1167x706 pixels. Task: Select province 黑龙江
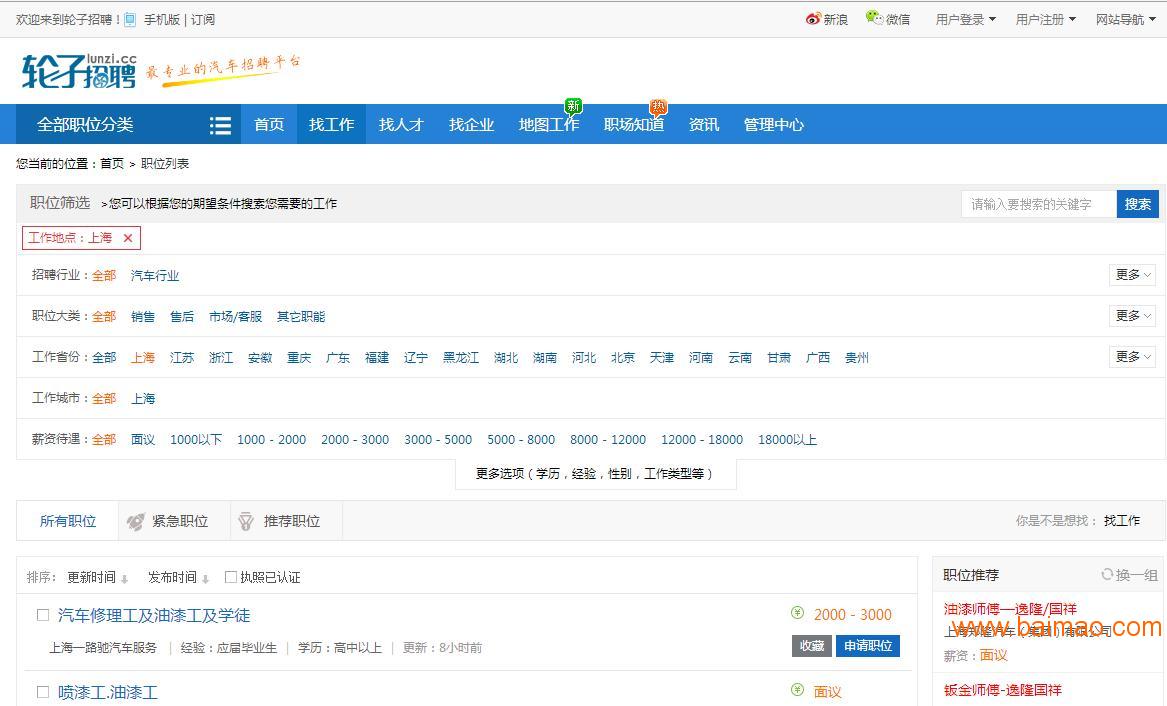click(461, 358)
